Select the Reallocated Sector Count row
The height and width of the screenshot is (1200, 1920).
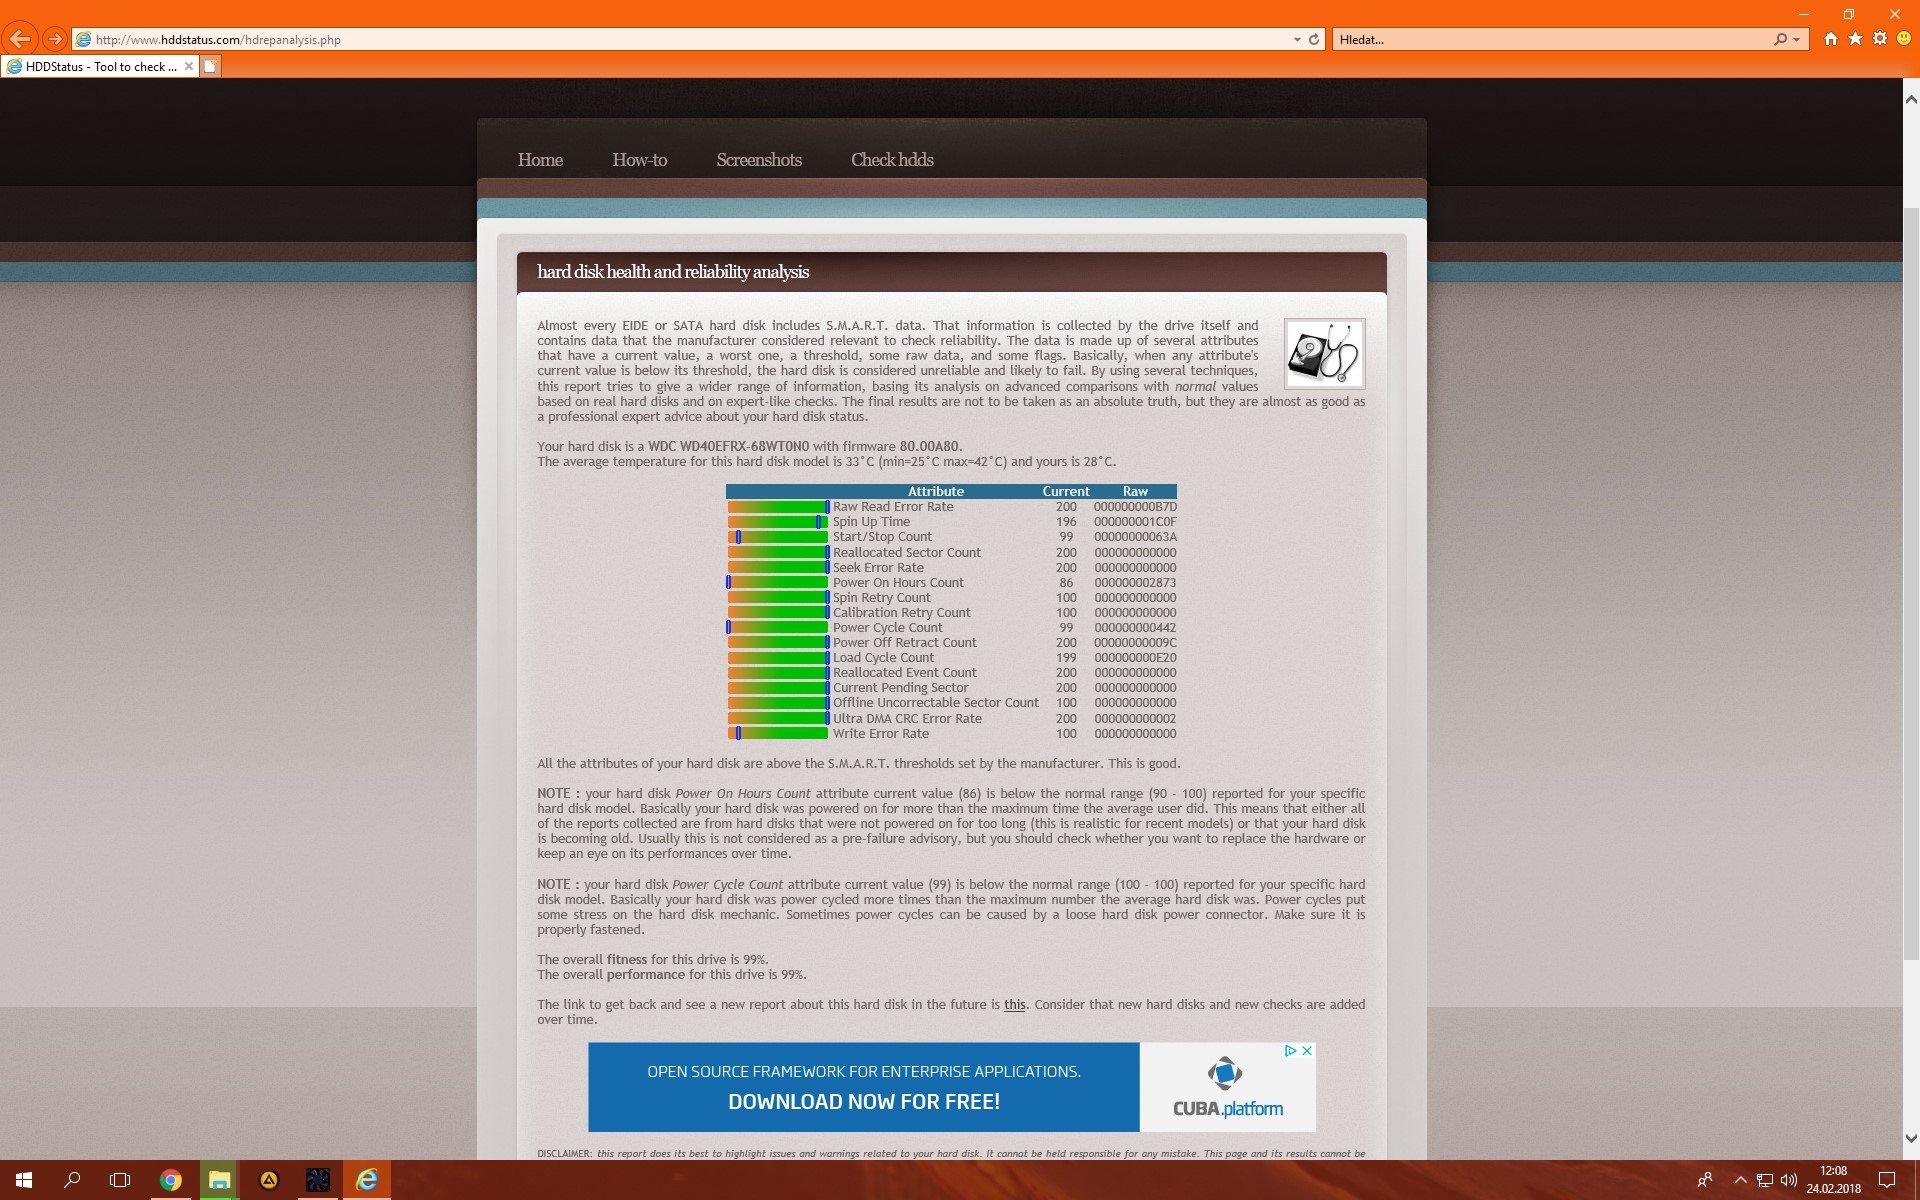click(x=952, y=553)
